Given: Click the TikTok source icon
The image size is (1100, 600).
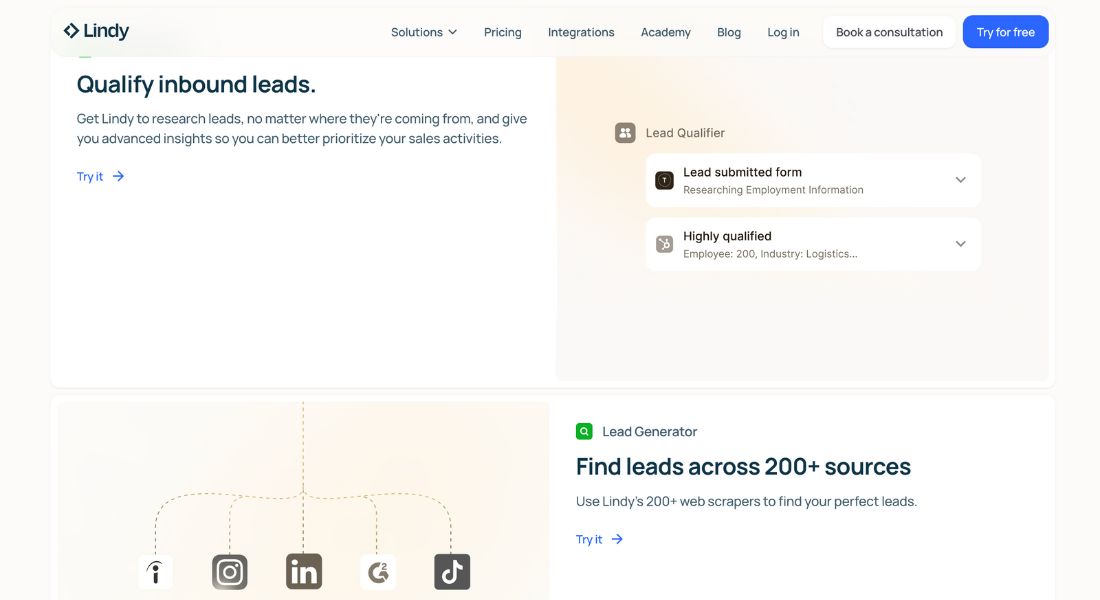Looking at the screenshot, I should click(451, 571).
